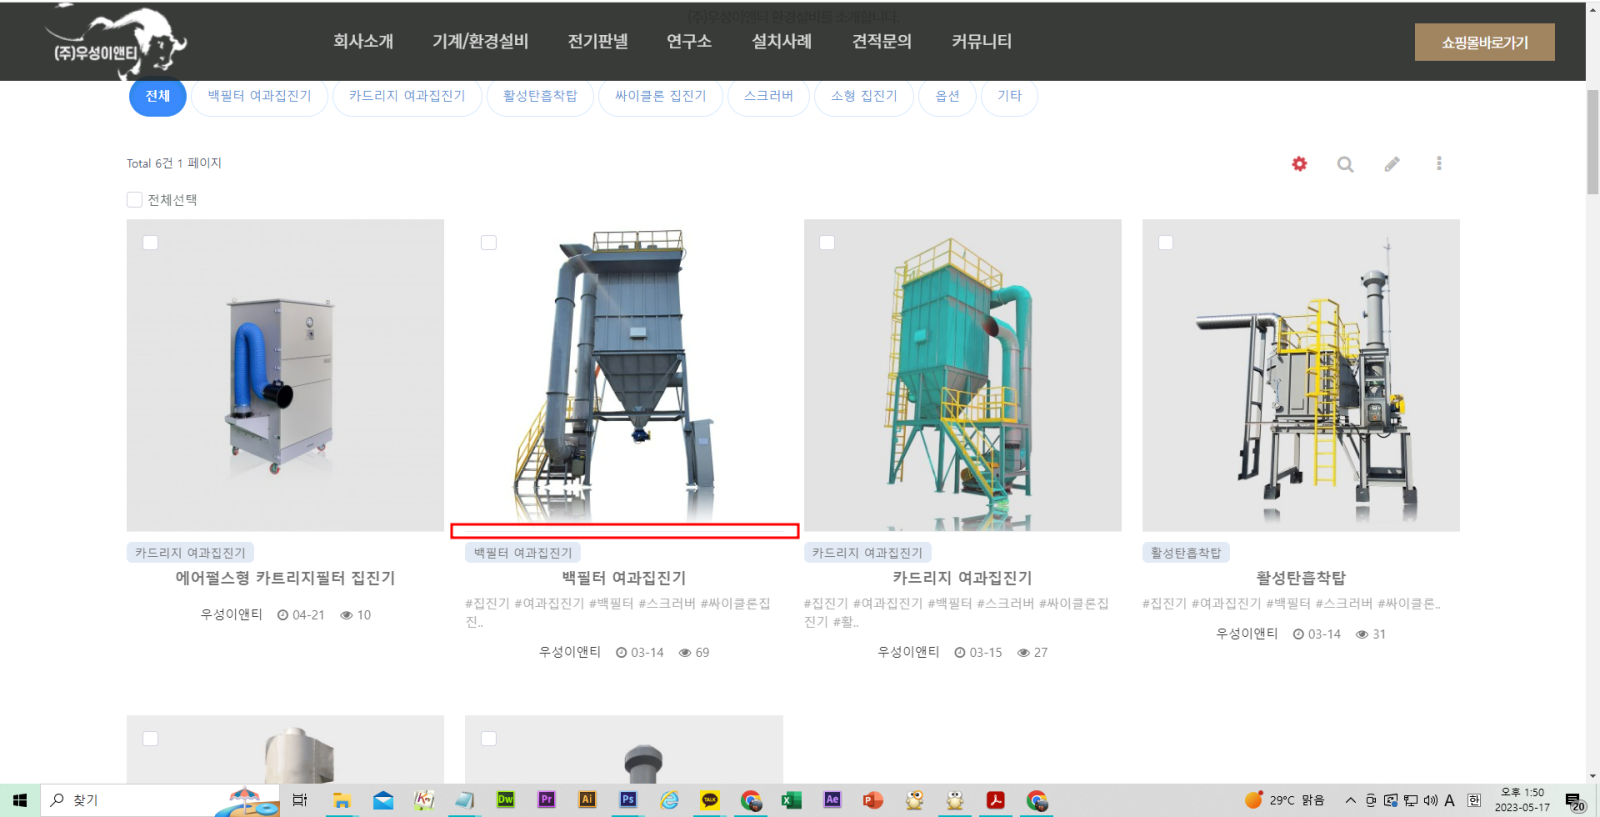The height and width of the screenshot is (817, 1600).
Task: Check the 전체선택 select-all checkbox
Action: tap(134, 200)
